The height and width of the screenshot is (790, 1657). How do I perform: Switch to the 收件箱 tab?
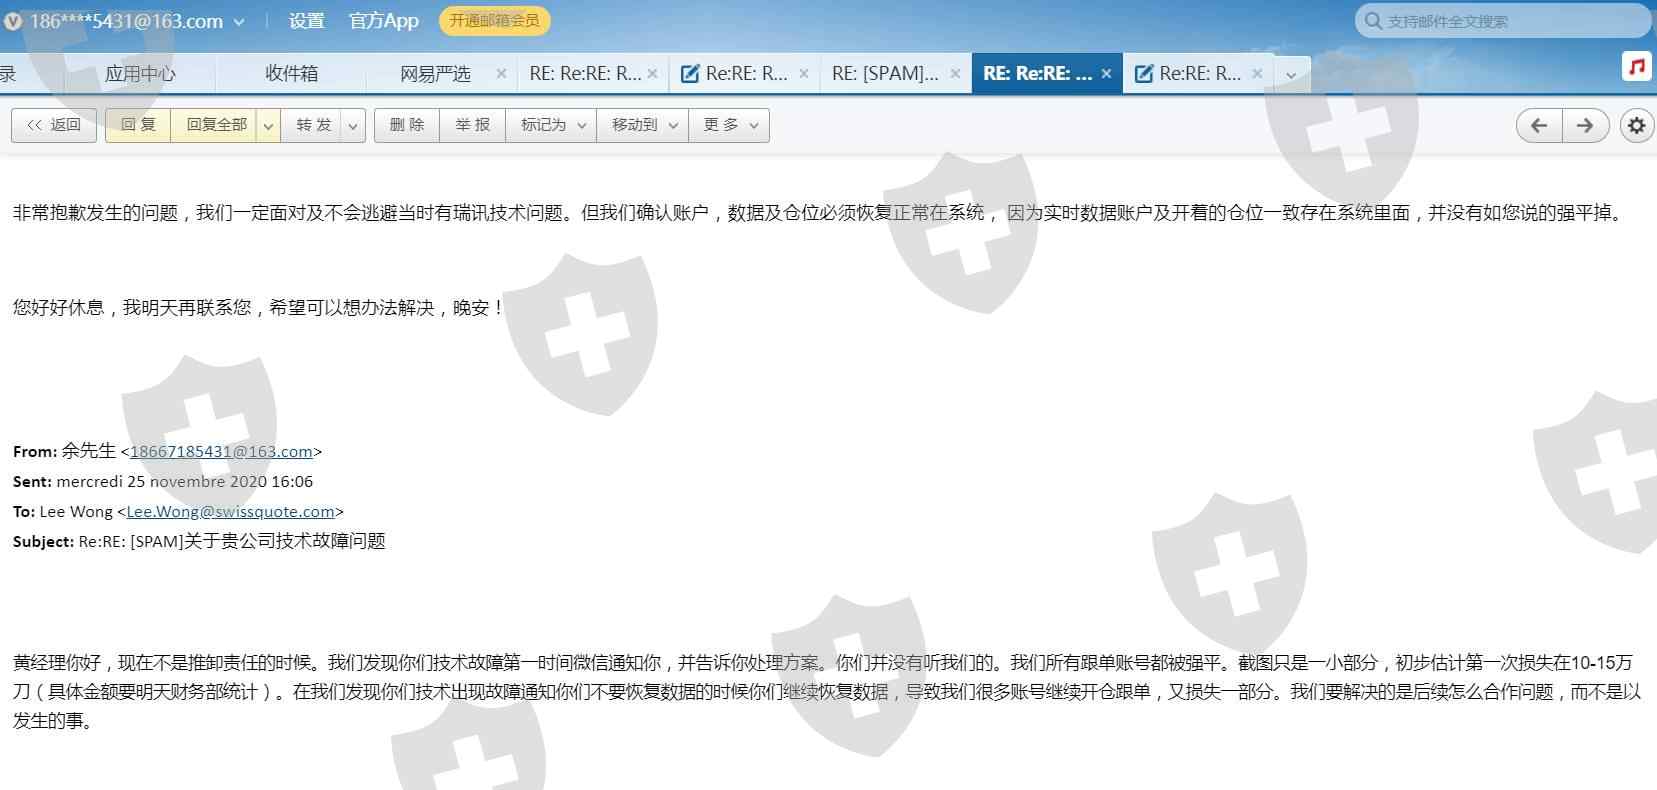291,73
